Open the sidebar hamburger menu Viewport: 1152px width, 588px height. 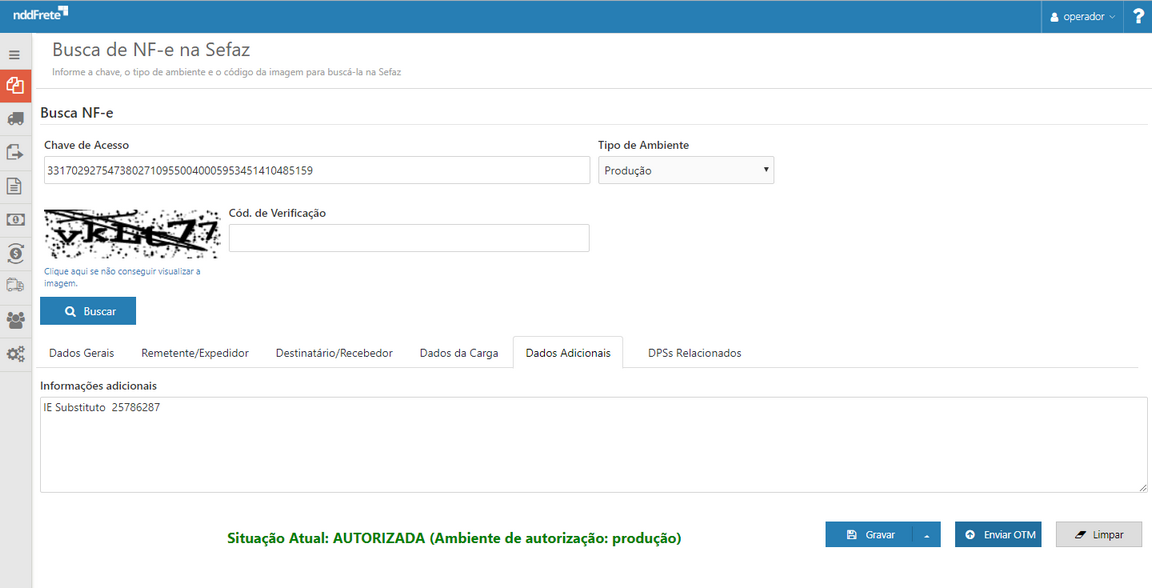coord(14,52)
